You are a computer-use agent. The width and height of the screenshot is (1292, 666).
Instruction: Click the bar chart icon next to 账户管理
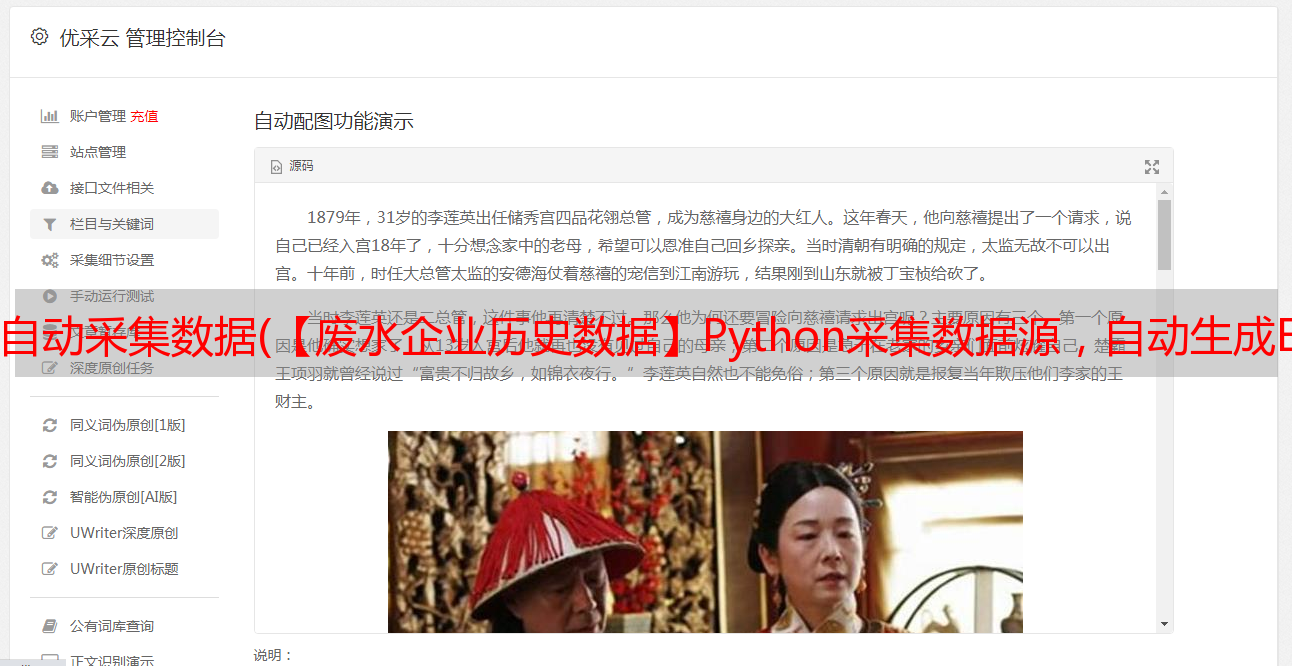click(x=49, y=116)
